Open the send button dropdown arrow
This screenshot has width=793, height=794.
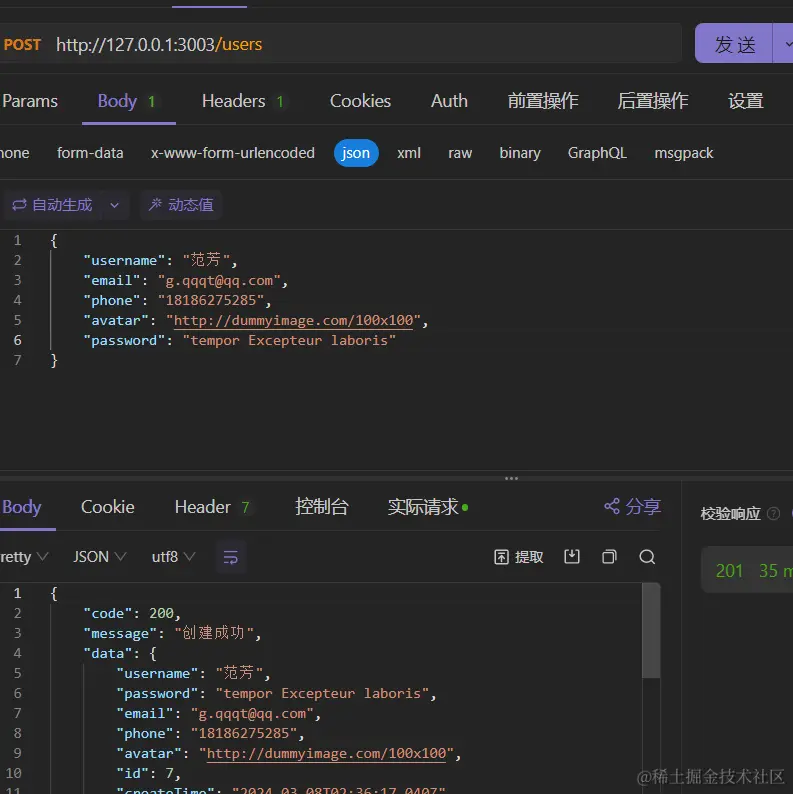point(786,44)
